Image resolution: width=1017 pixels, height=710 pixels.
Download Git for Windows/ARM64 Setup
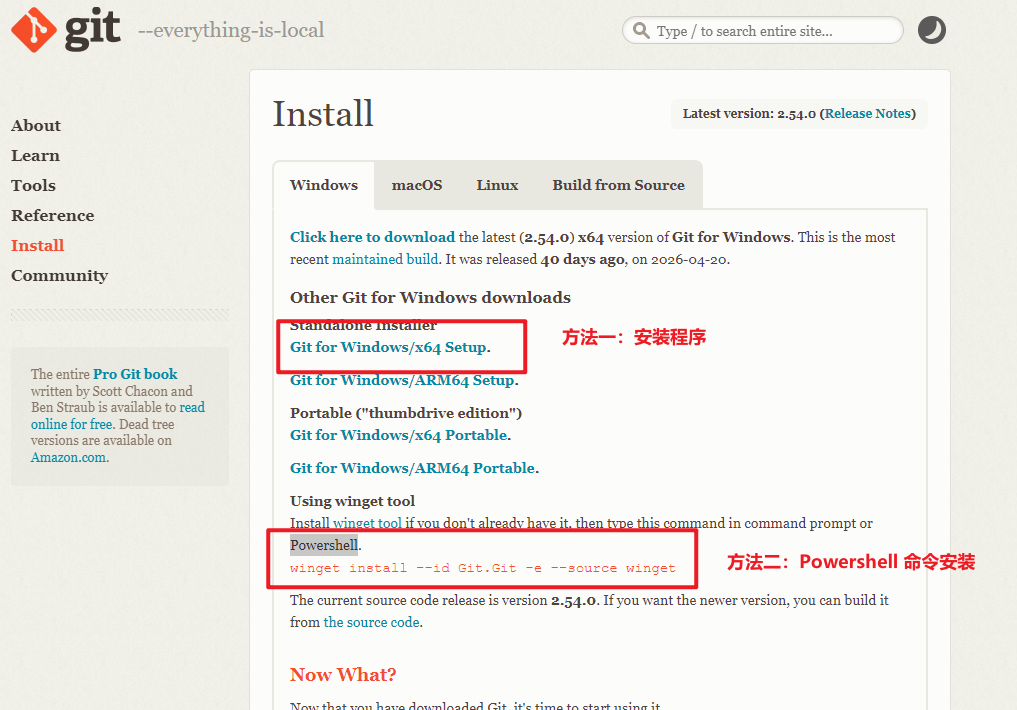(x=402, y=381)
